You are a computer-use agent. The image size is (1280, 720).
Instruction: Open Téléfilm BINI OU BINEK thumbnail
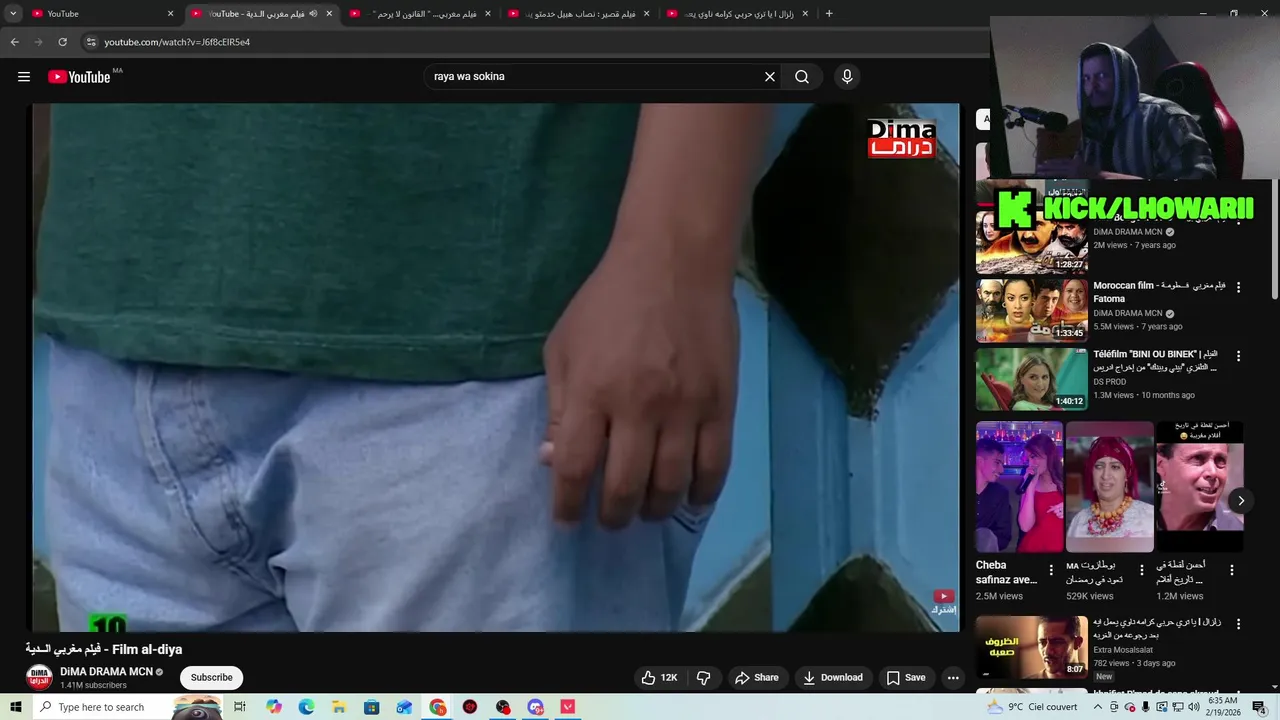(1032, 379)
